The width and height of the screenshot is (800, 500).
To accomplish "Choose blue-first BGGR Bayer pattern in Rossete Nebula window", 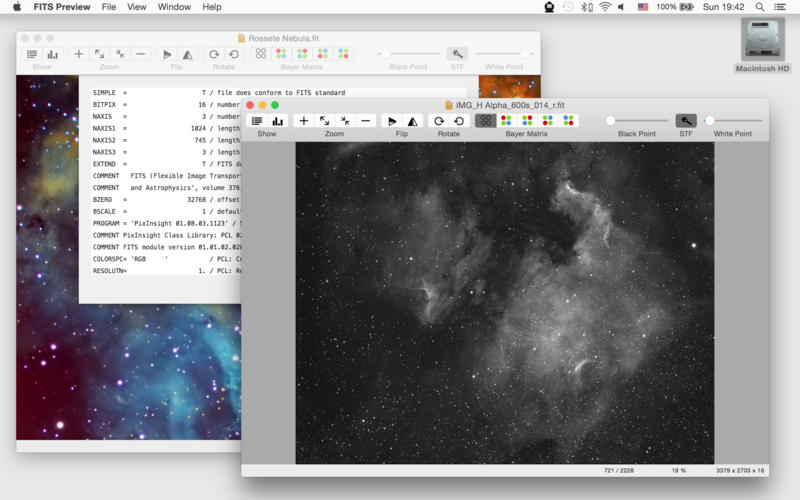I will coord(343,54).
